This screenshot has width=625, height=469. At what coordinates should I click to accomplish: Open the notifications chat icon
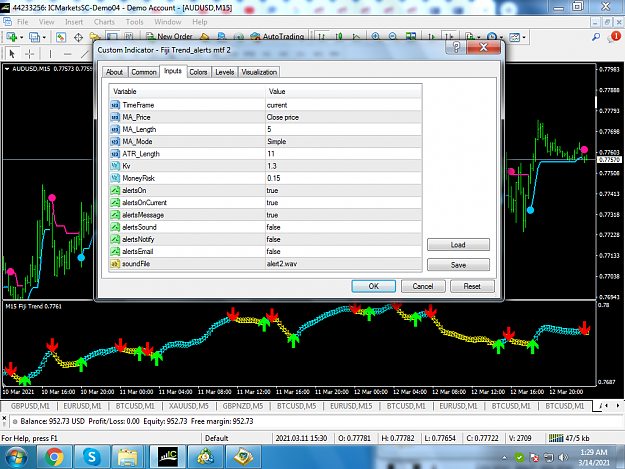[614, 37]
